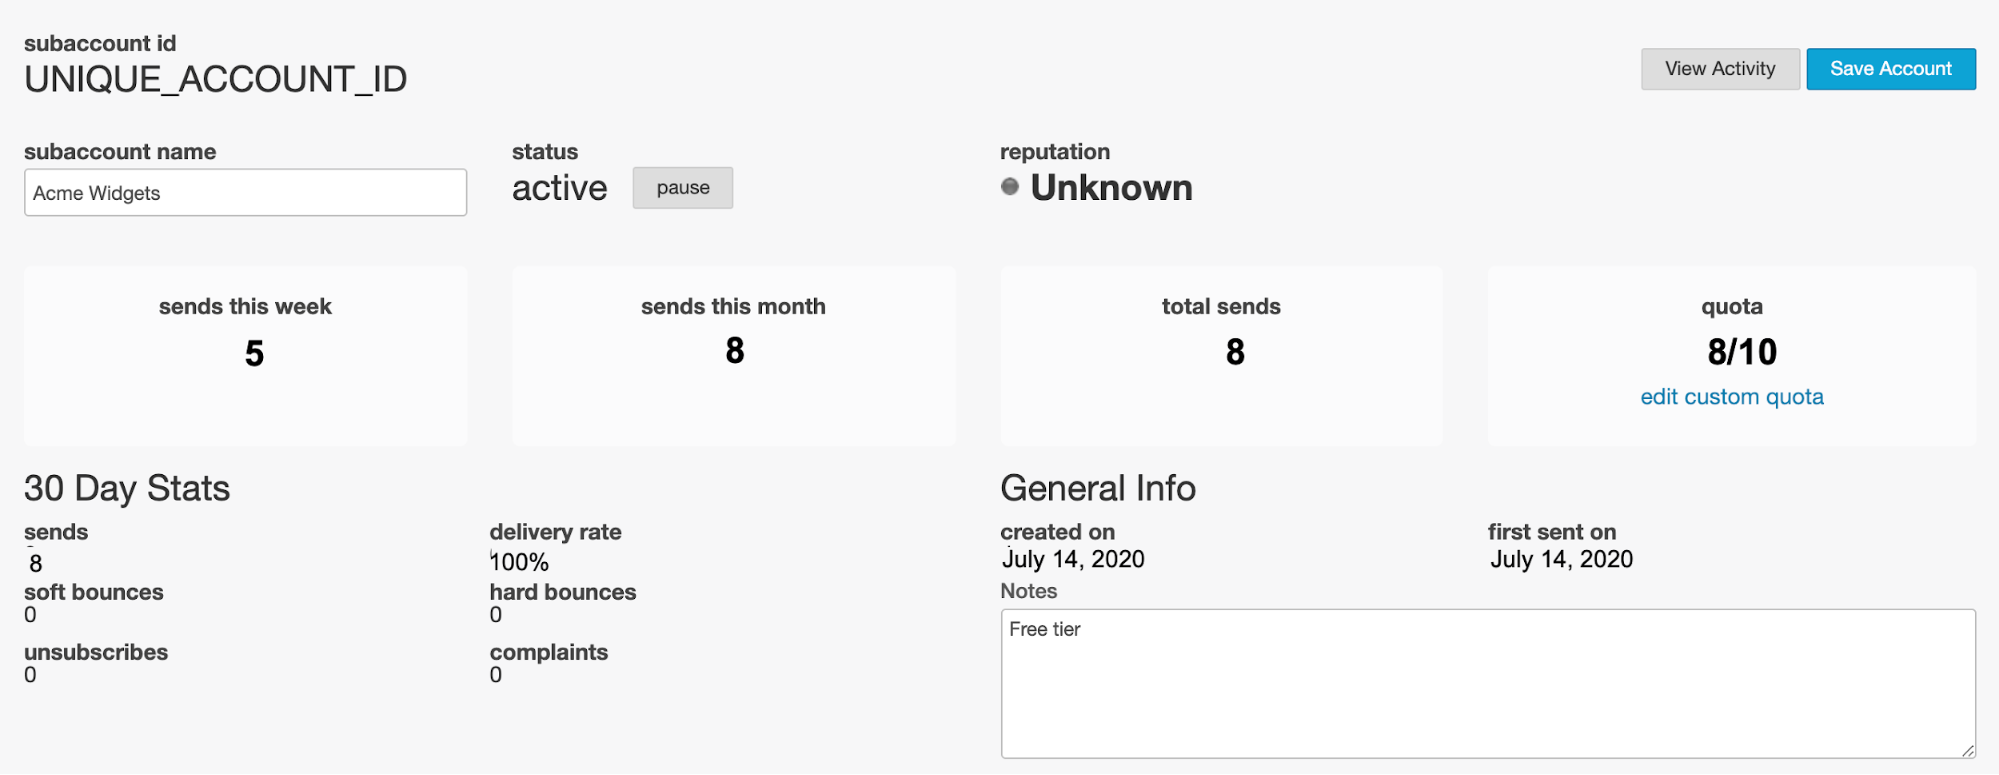Click the View Activity button
Image resolution: width=1999 pixels, height=775 pixels.
[x=1720, y=69]
